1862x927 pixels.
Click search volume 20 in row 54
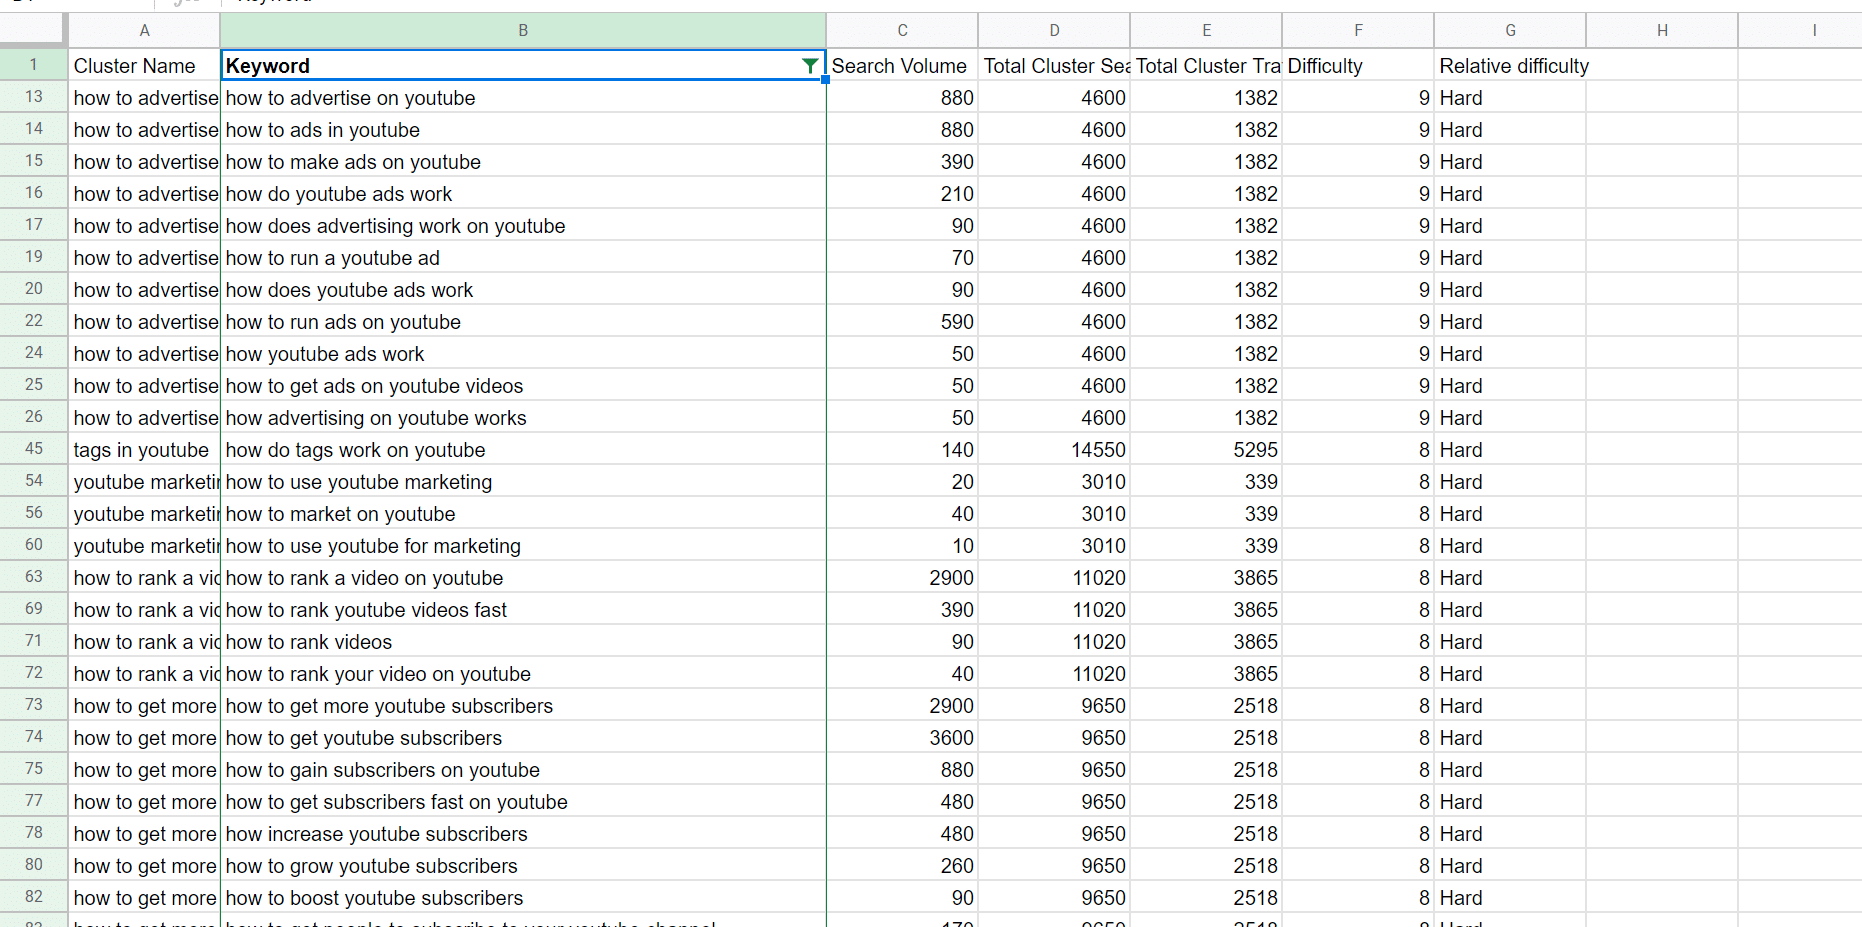click(x=902, y=482)
